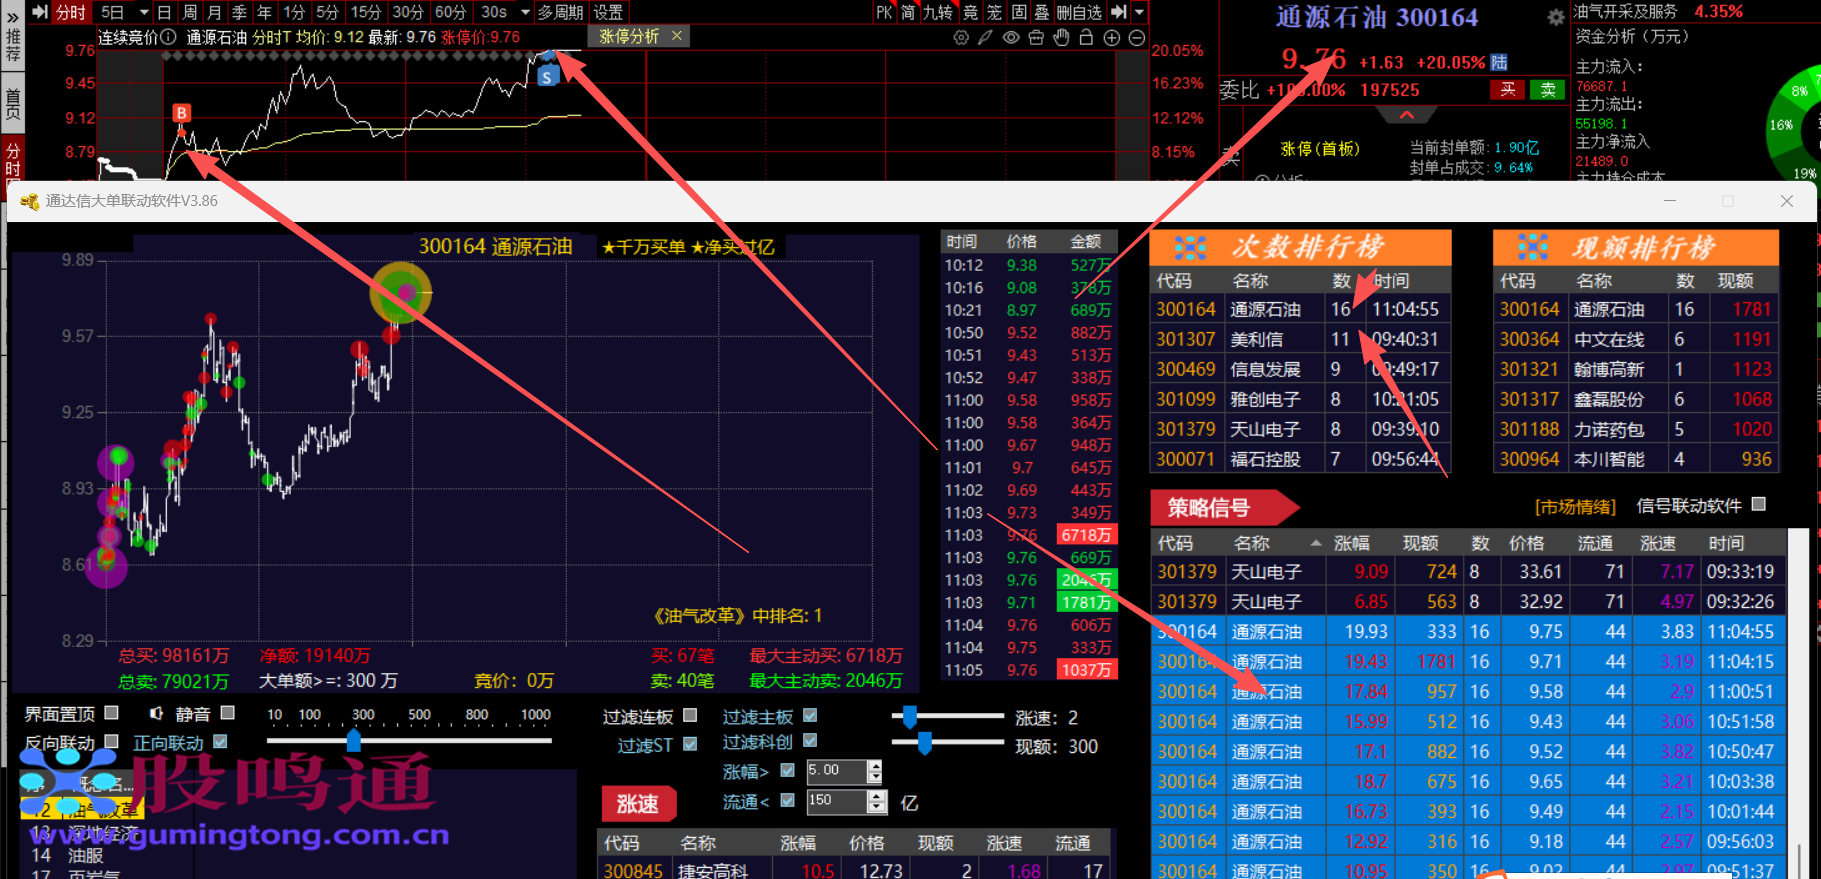Switch chart to 60分 period
This screenshot has height=879, width=1821.
[450, 12]
